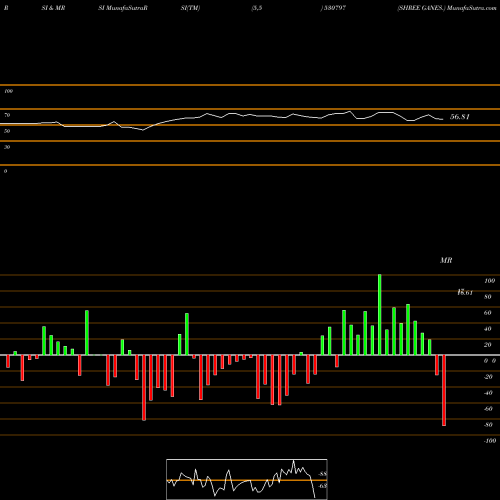500x500 pixels.
Task: Click the last red MR bar reaching -80
Action: click(444, 390)
